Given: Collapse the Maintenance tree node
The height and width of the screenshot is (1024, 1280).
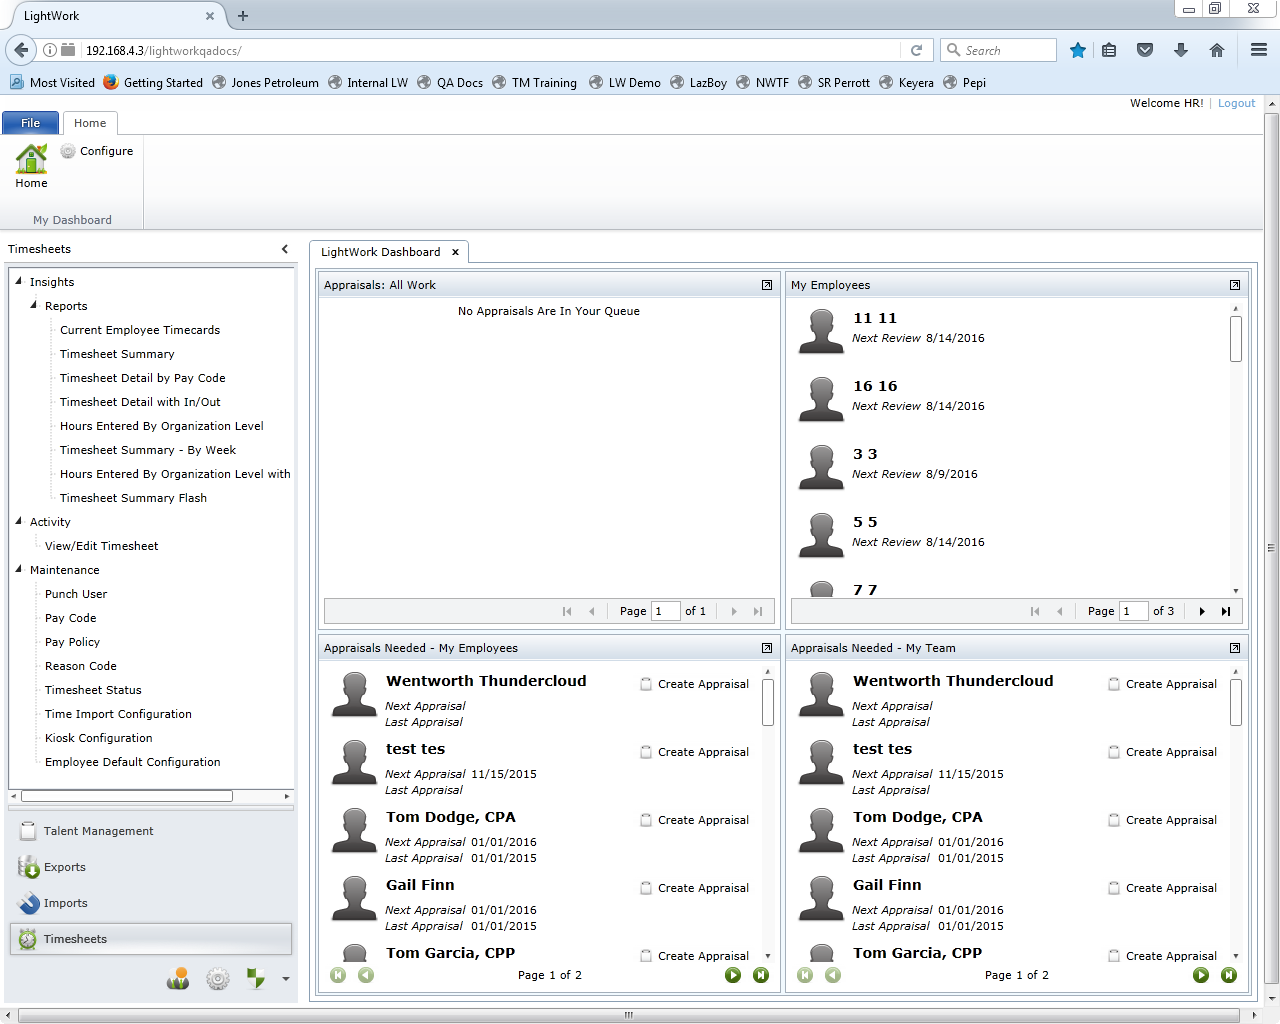Looking at the screenshot, I should coord(19,569).
